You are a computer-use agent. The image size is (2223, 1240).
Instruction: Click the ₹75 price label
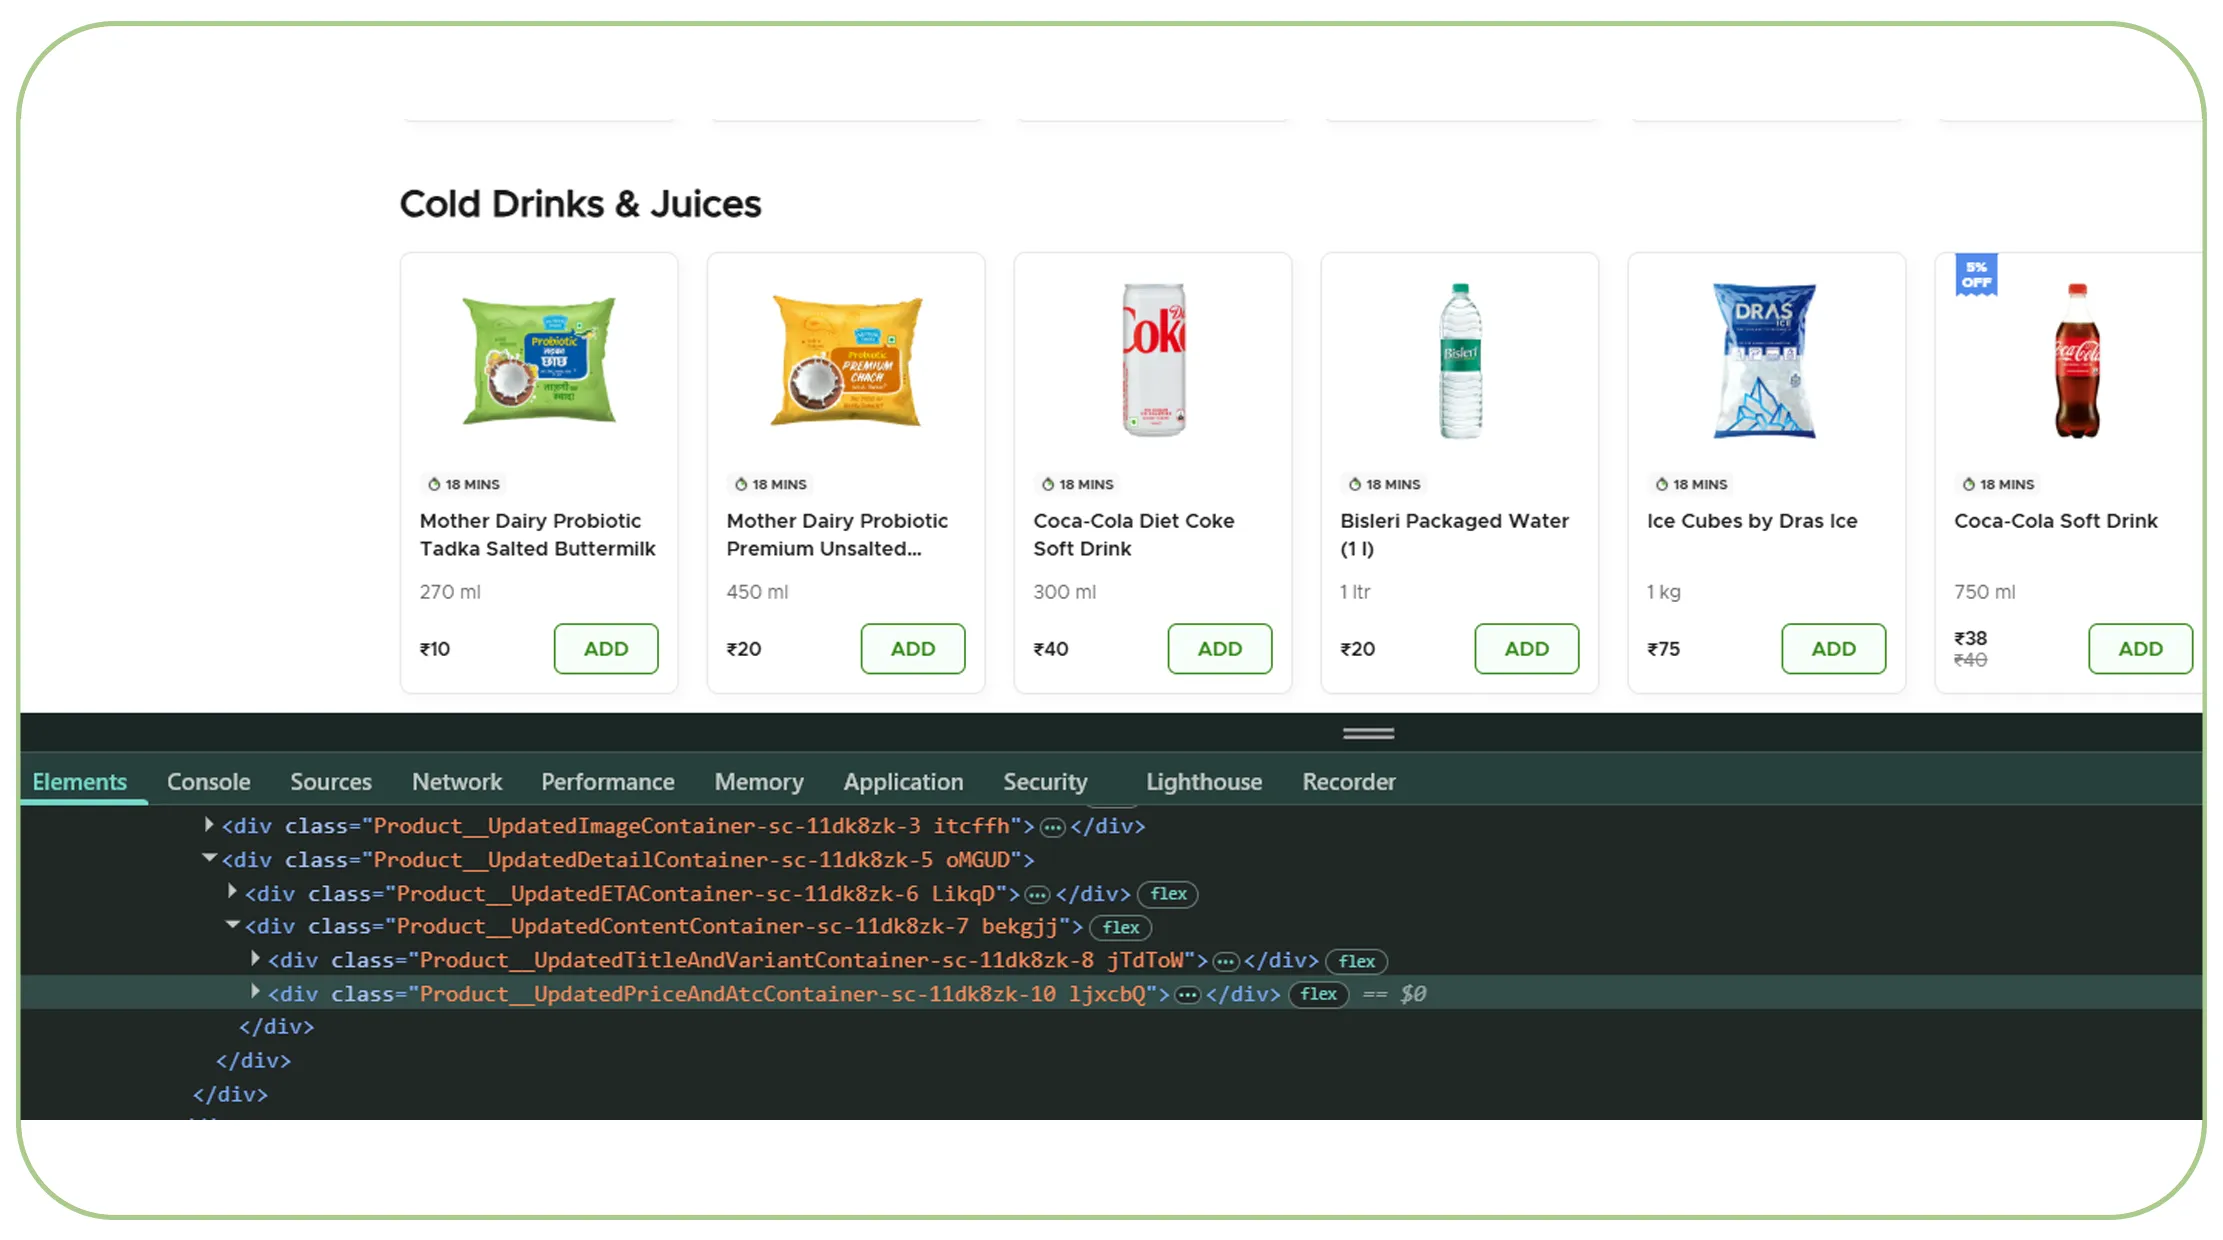coord(1663,649)
